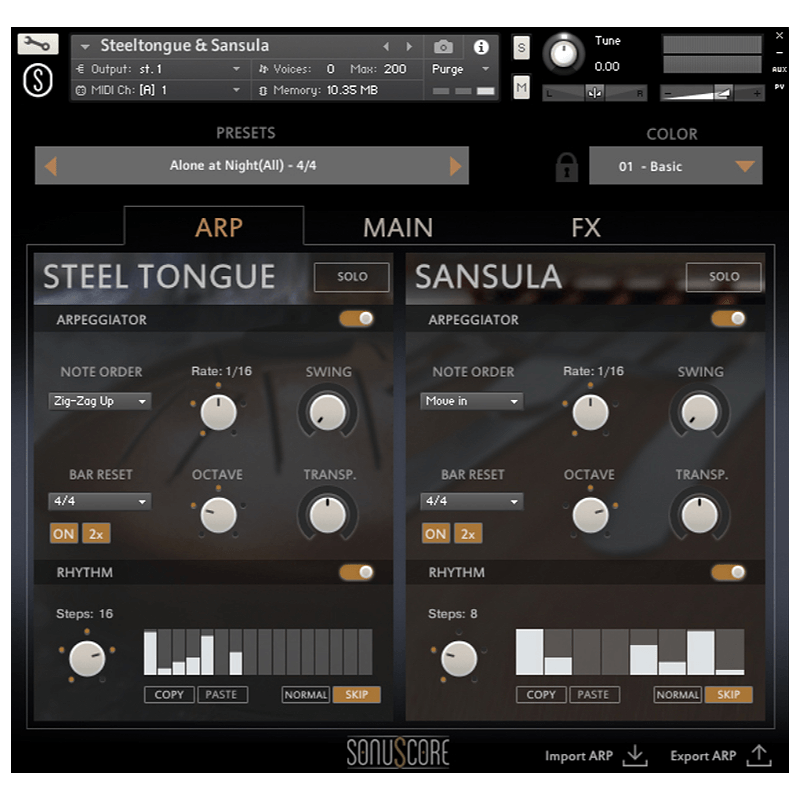Click Sansula rhythm PASTE button
800x800 pixels.
[x=594, y=695]
